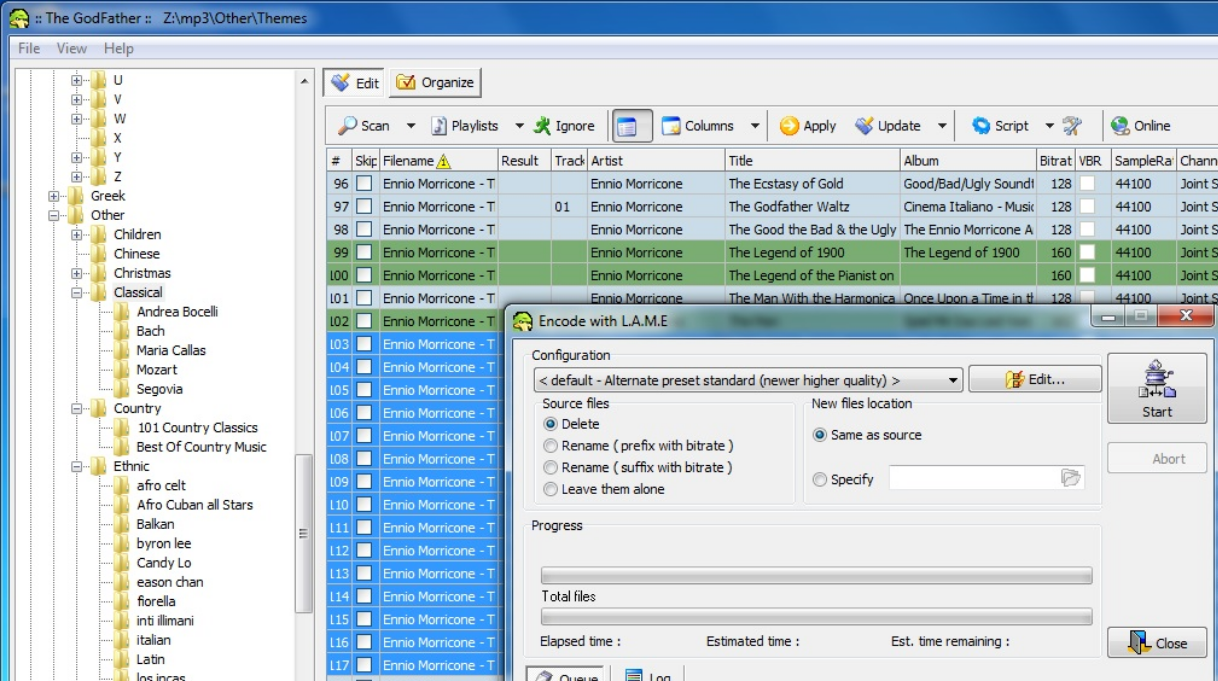Open the Script tool

point(1000,126)
